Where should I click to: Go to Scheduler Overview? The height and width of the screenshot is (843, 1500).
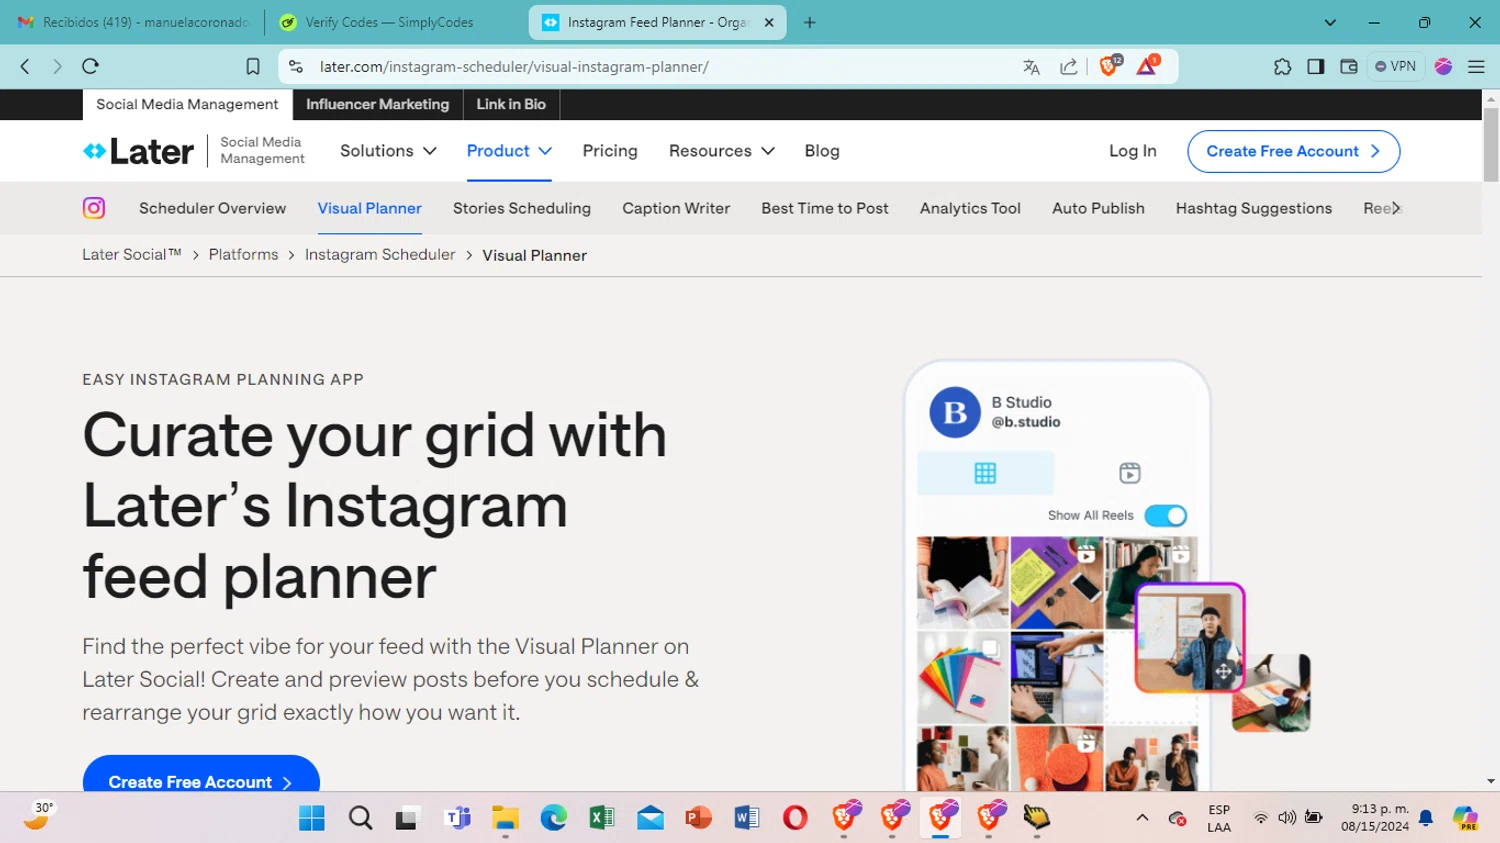coord(212,208)
